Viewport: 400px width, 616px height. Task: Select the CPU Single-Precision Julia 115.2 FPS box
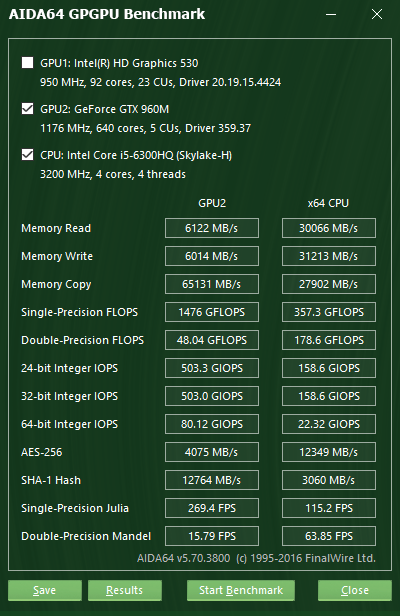(x=329, y=508)
